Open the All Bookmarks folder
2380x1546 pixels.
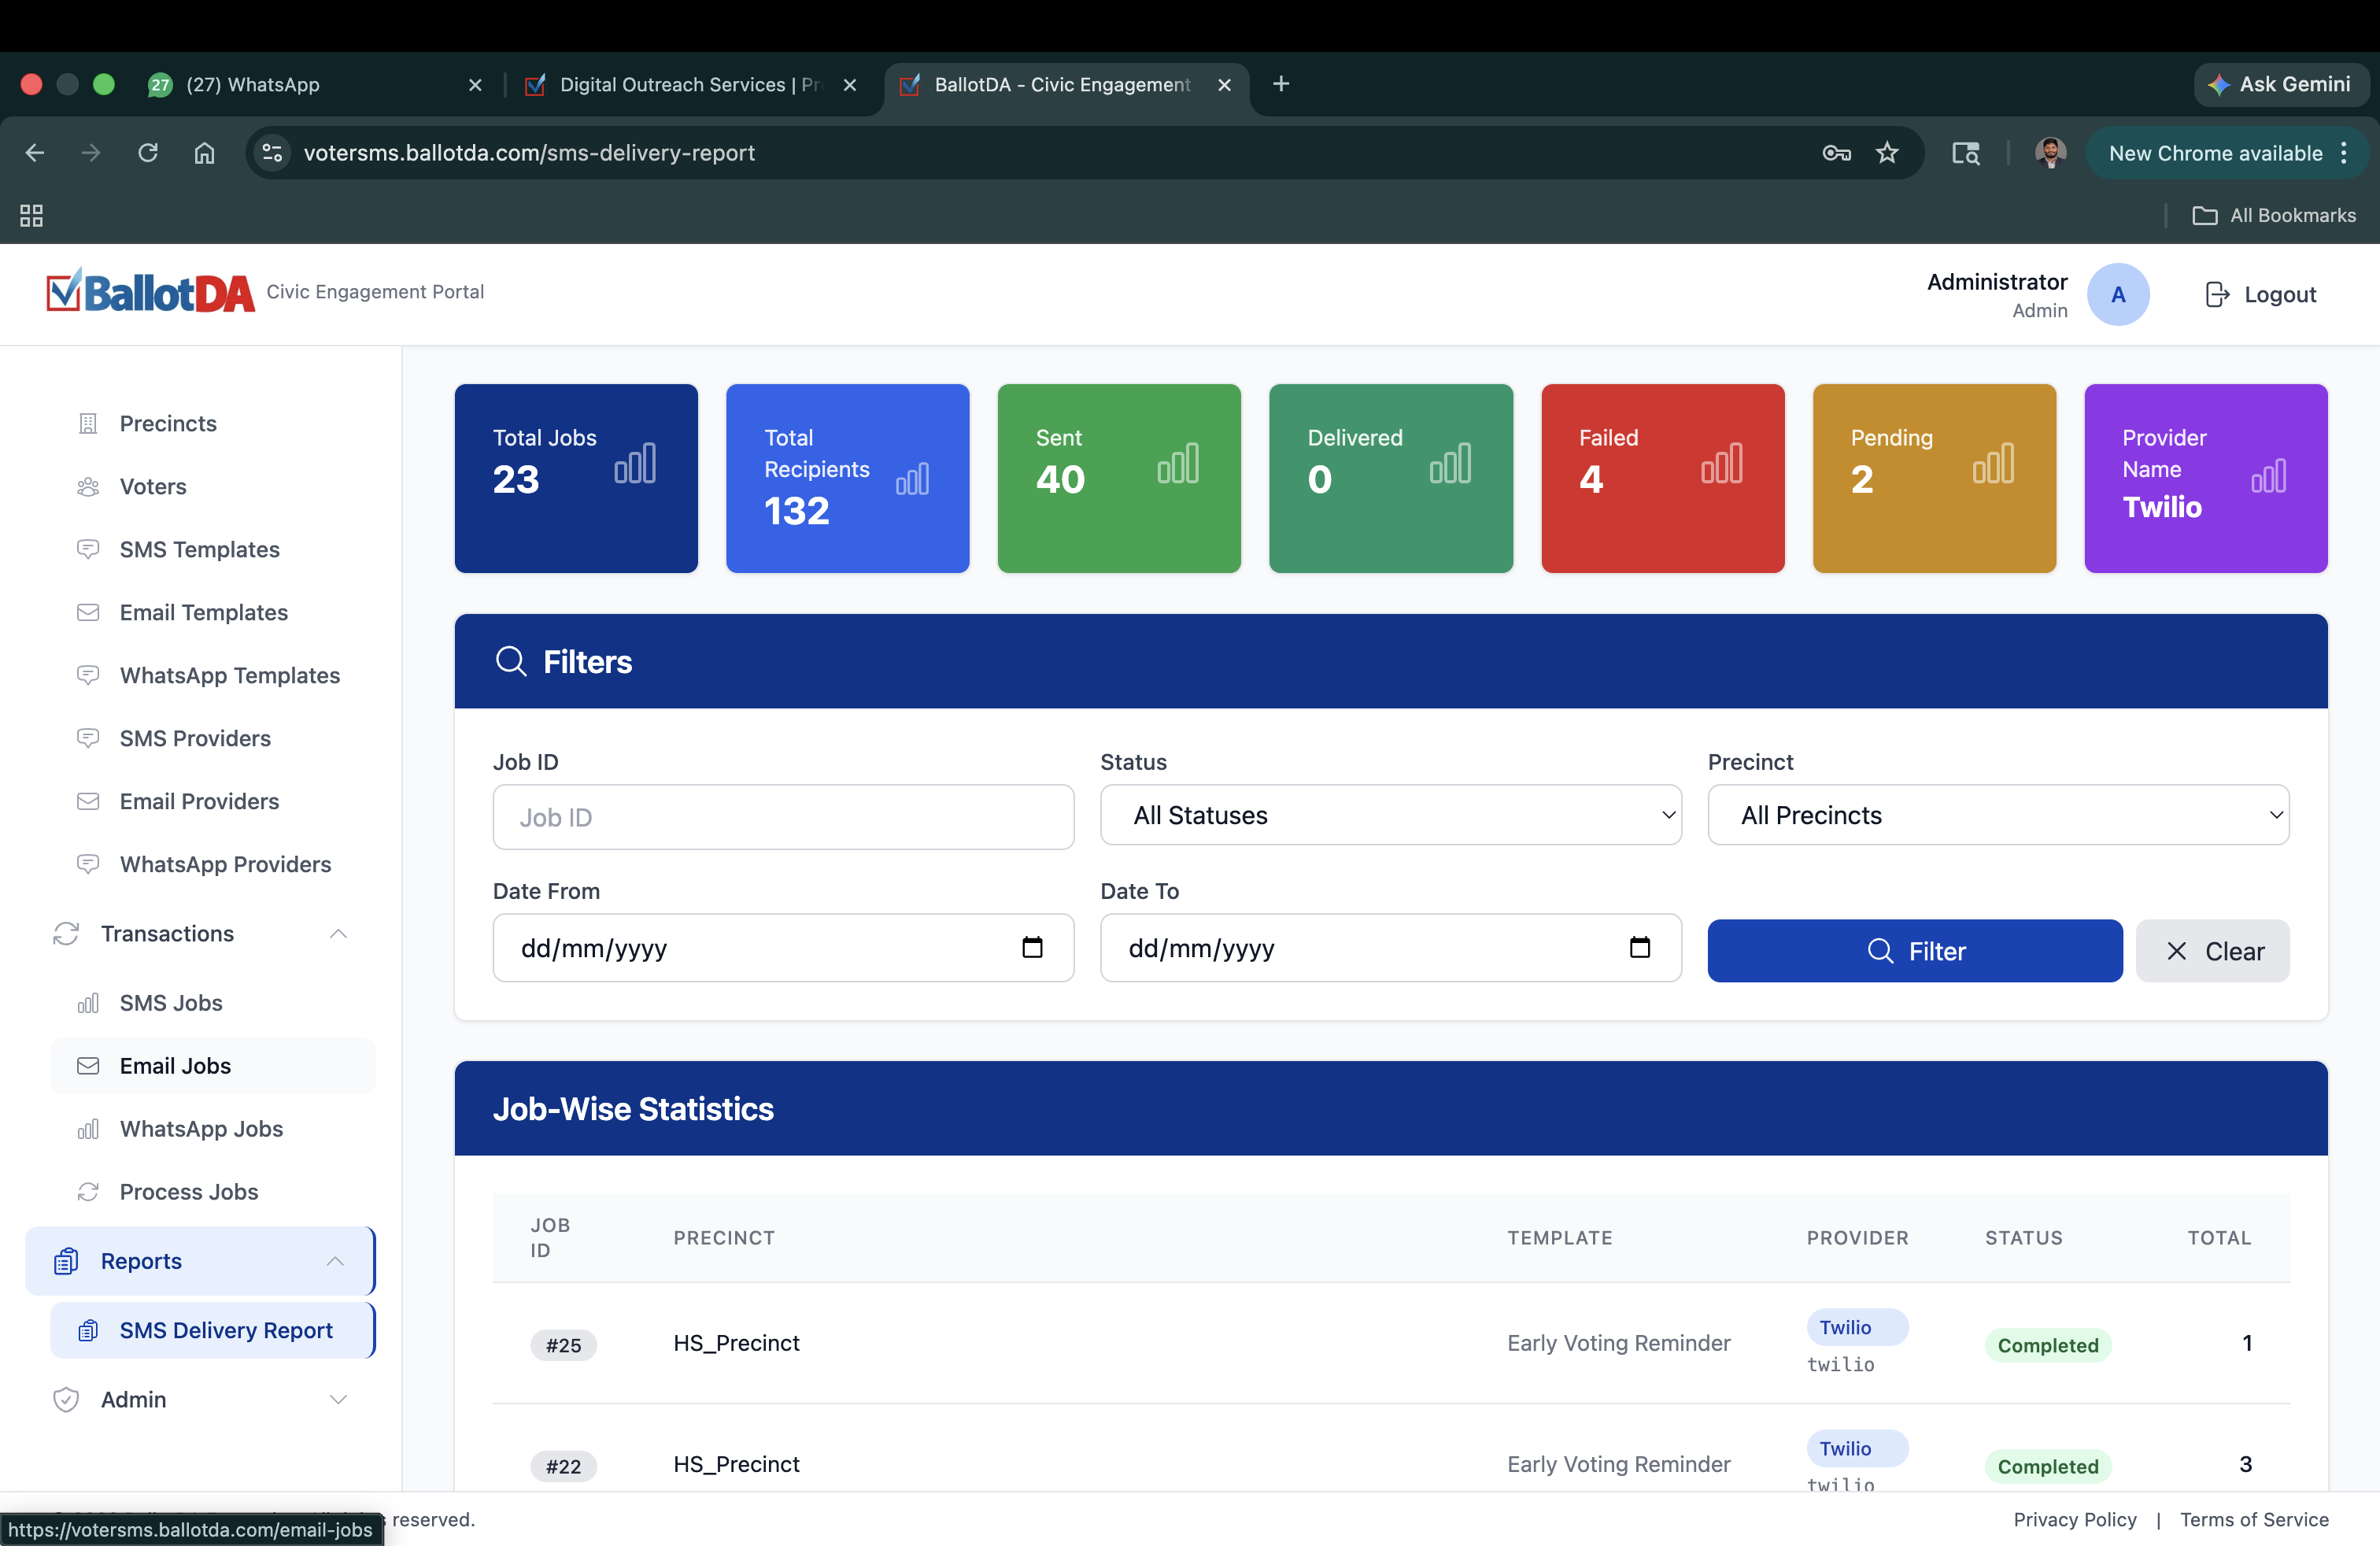pos(2274,215)
